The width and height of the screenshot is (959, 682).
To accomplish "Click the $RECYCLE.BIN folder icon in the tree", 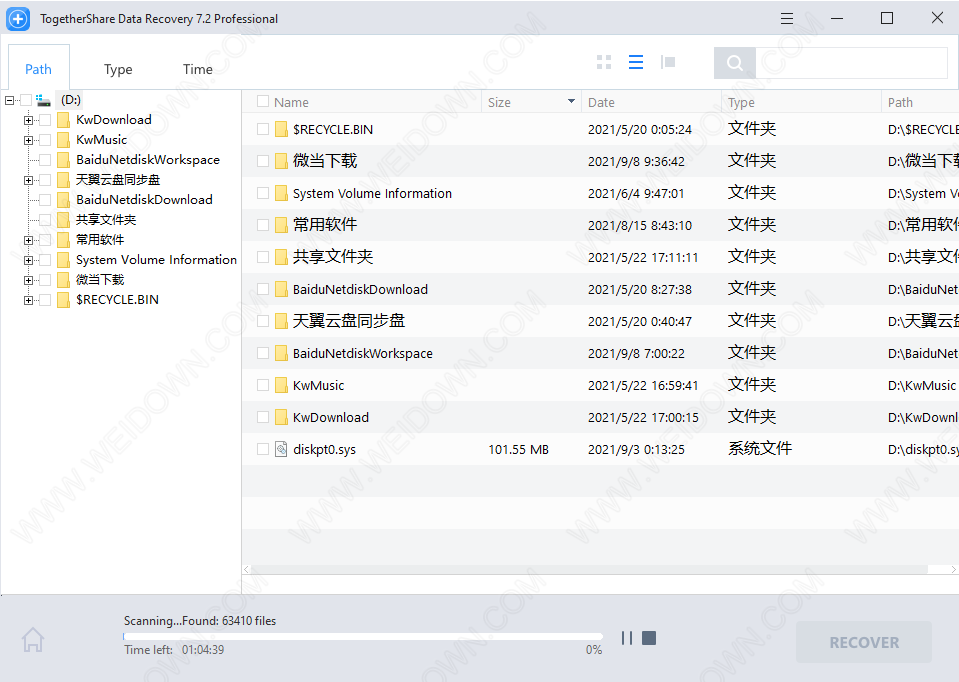I will coord(63,300).
